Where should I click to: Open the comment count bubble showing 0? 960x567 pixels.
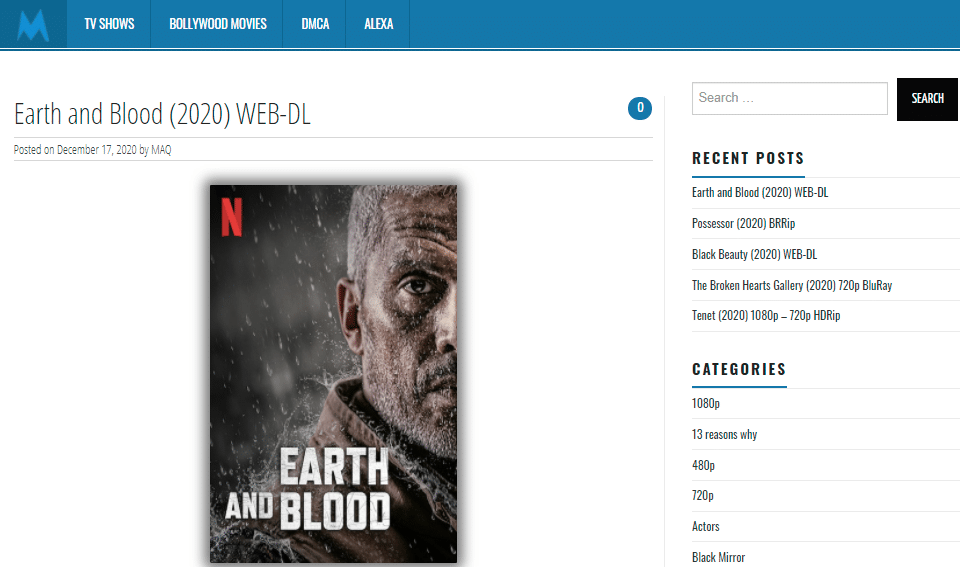click(x=640, y=108)
